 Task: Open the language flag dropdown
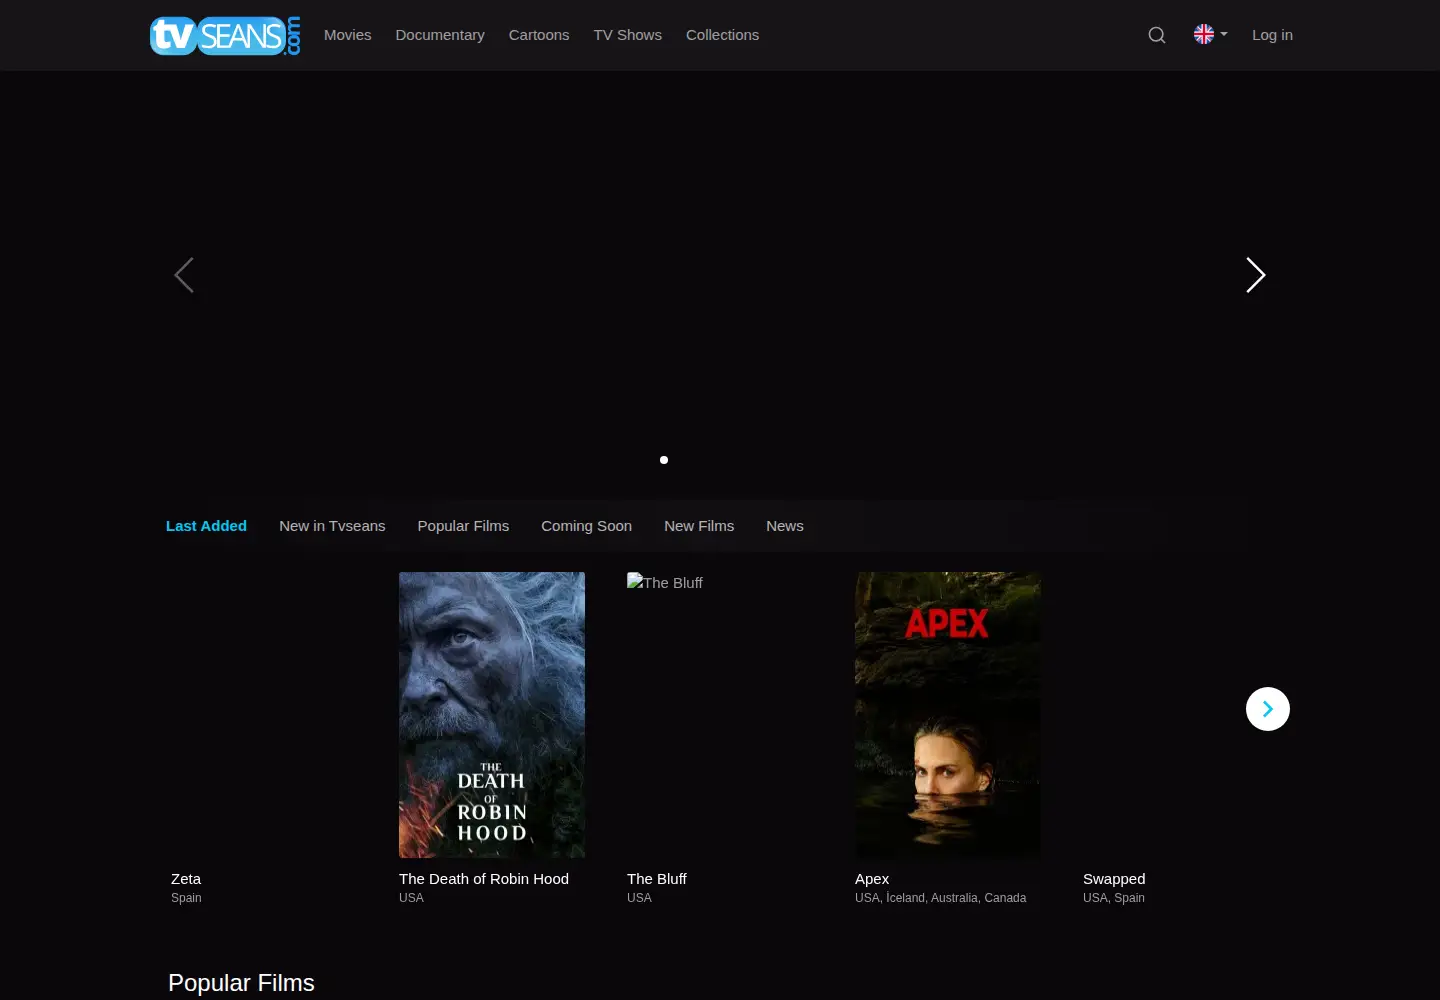(1210, 34)
